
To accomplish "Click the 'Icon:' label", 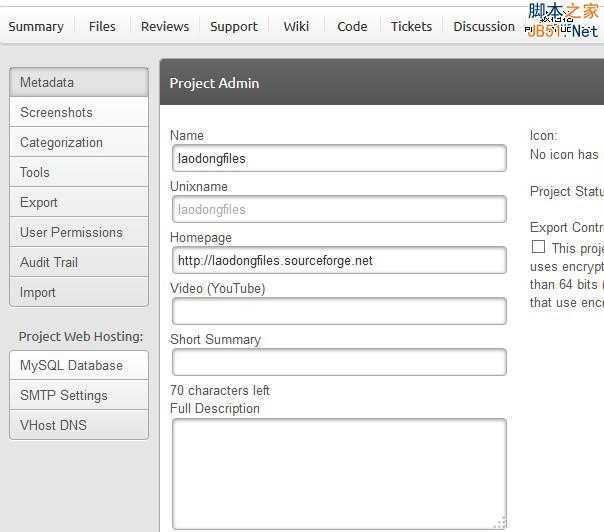I will pyautogui.click(x=543, y=136).
